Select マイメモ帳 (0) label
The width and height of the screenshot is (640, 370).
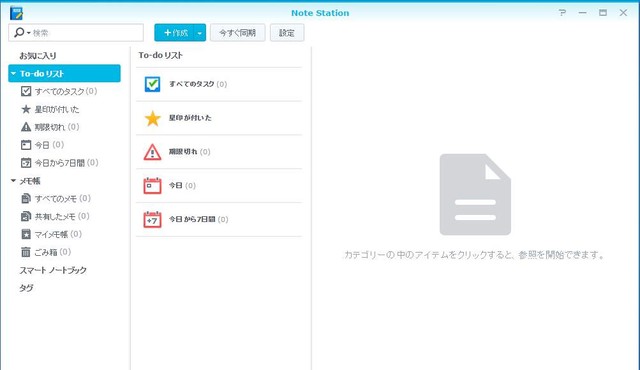pos(58,234)
